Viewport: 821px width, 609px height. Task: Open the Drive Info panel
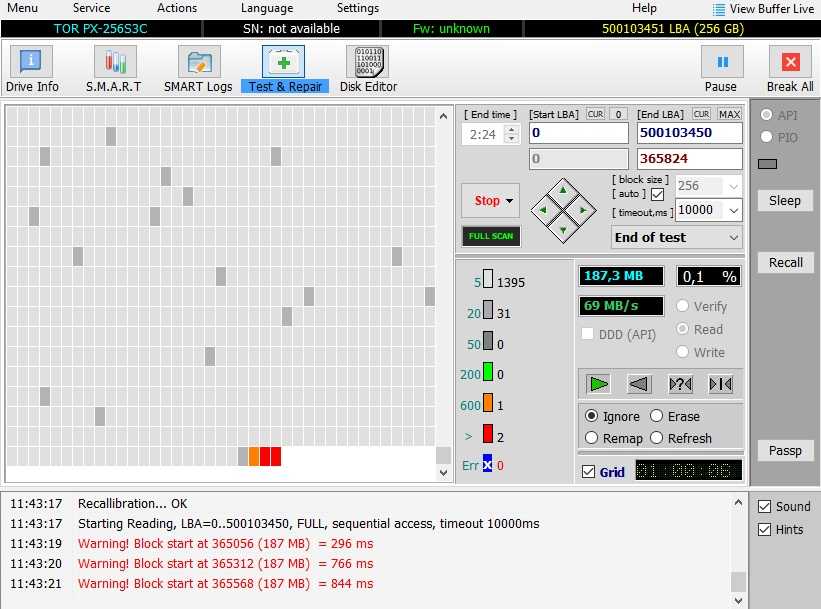pos(32,68)
